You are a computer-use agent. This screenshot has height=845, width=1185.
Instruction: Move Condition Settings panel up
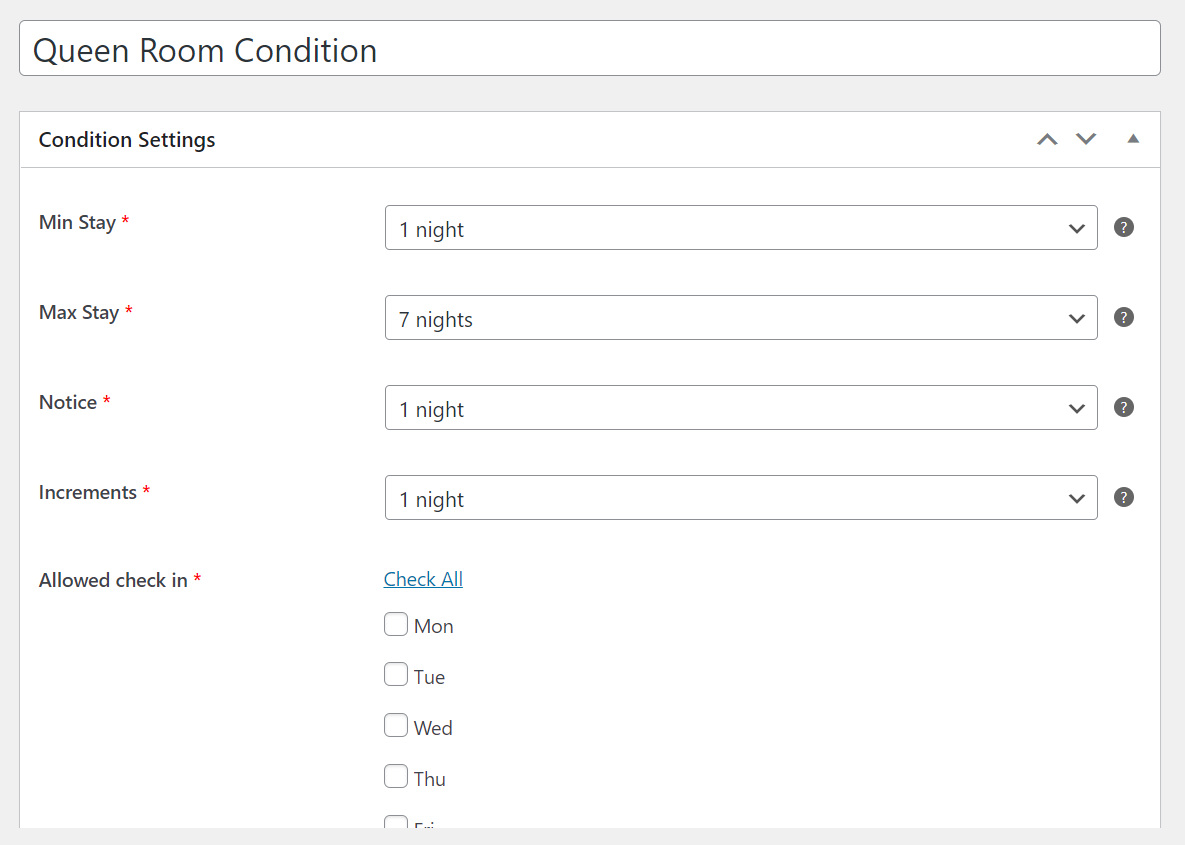click(1047, 139)
